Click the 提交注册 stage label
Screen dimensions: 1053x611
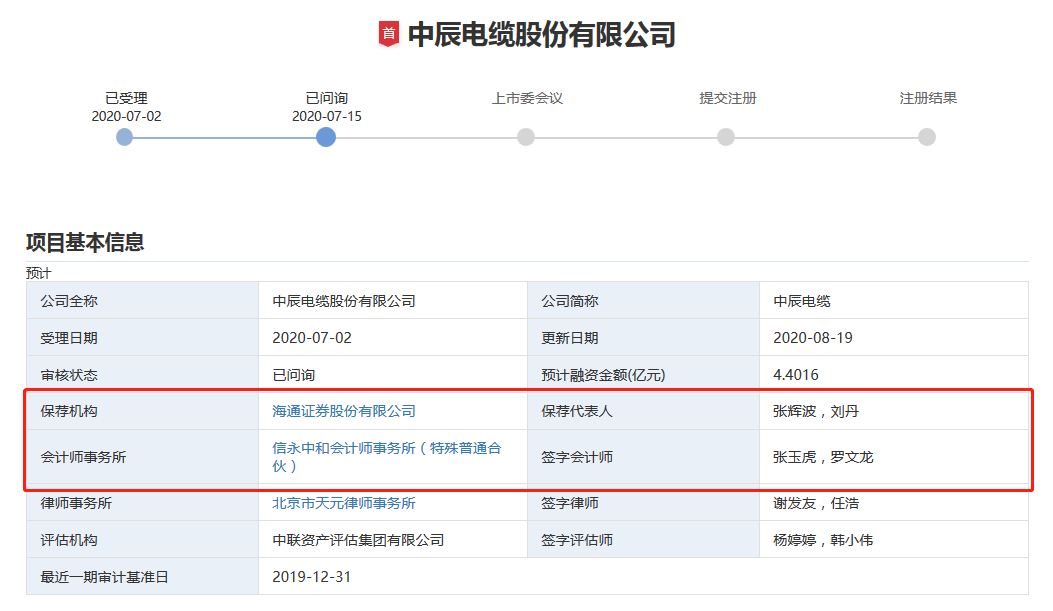pyautogui.click(x=727, y=98)
